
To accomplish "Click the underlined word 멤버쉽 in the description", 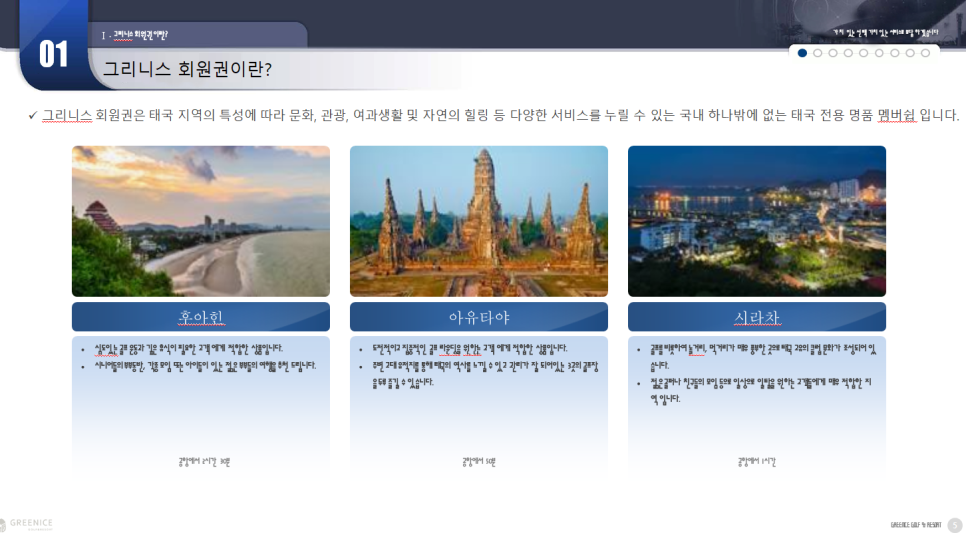I will (x=896, y=115).
